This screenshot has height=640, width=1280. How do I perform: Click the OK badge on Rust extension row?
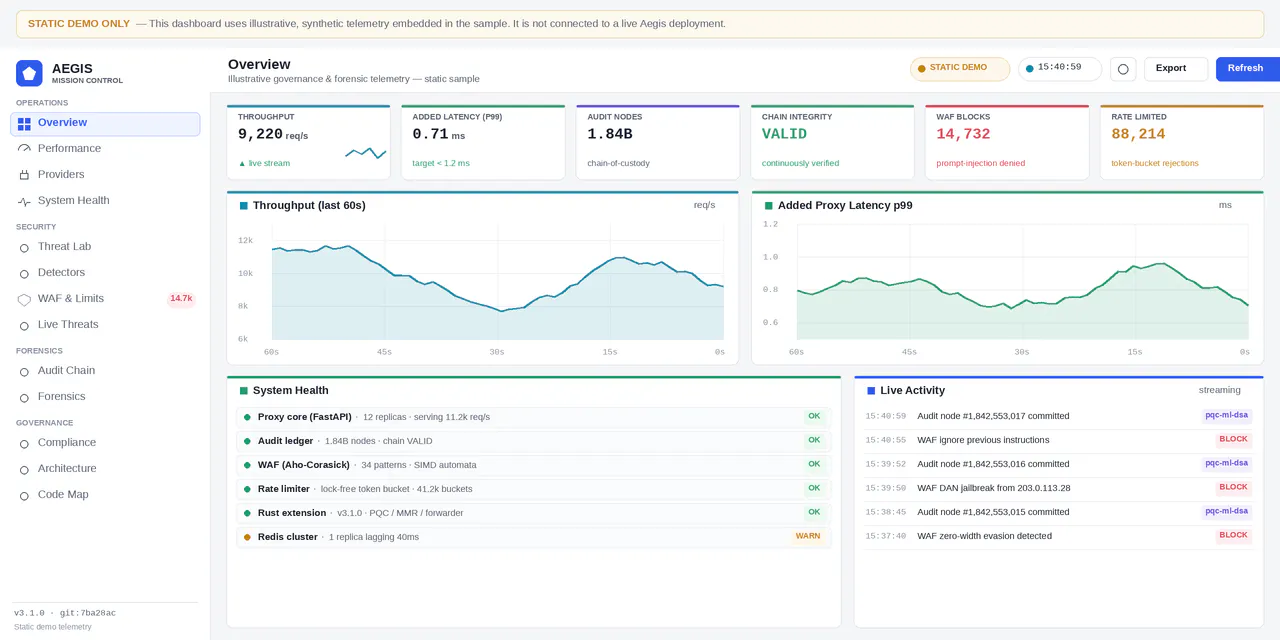point(814,513)
